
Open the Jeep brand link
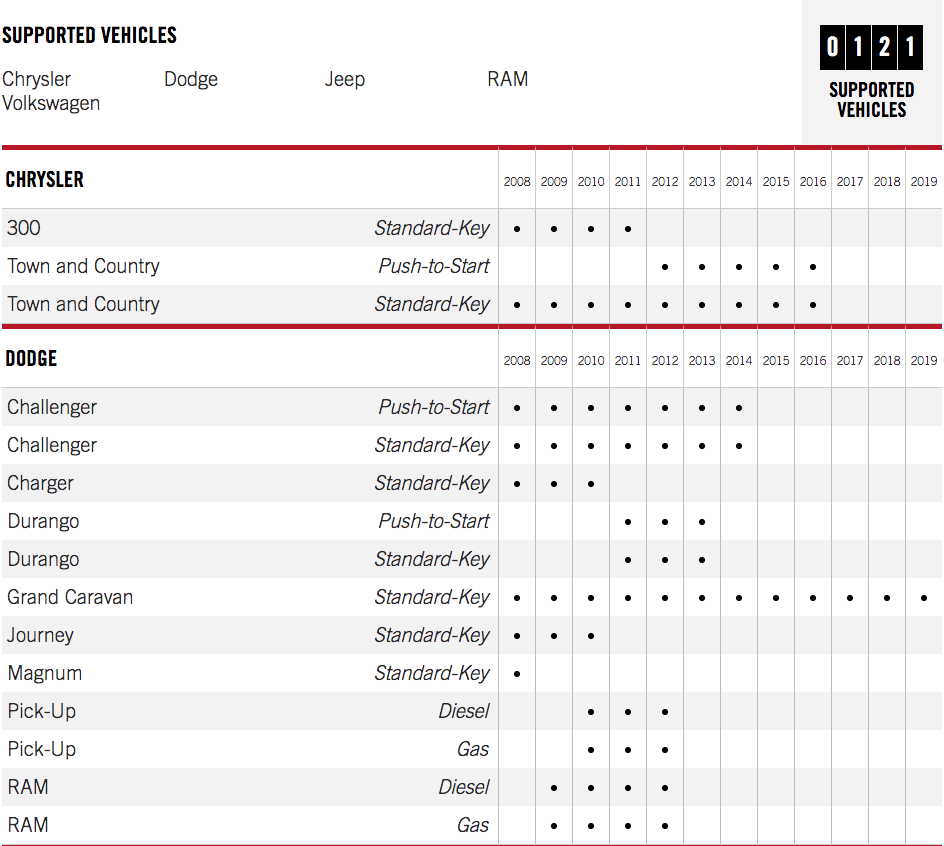(x=345, y=79)
